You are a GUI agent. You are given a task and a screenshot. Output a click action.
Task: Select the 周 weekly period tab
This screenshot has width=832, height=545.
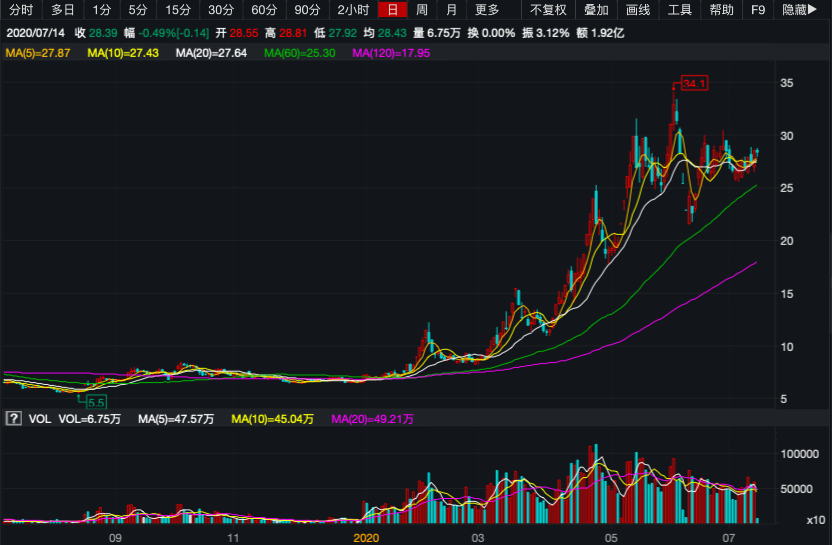coord(422,10)
